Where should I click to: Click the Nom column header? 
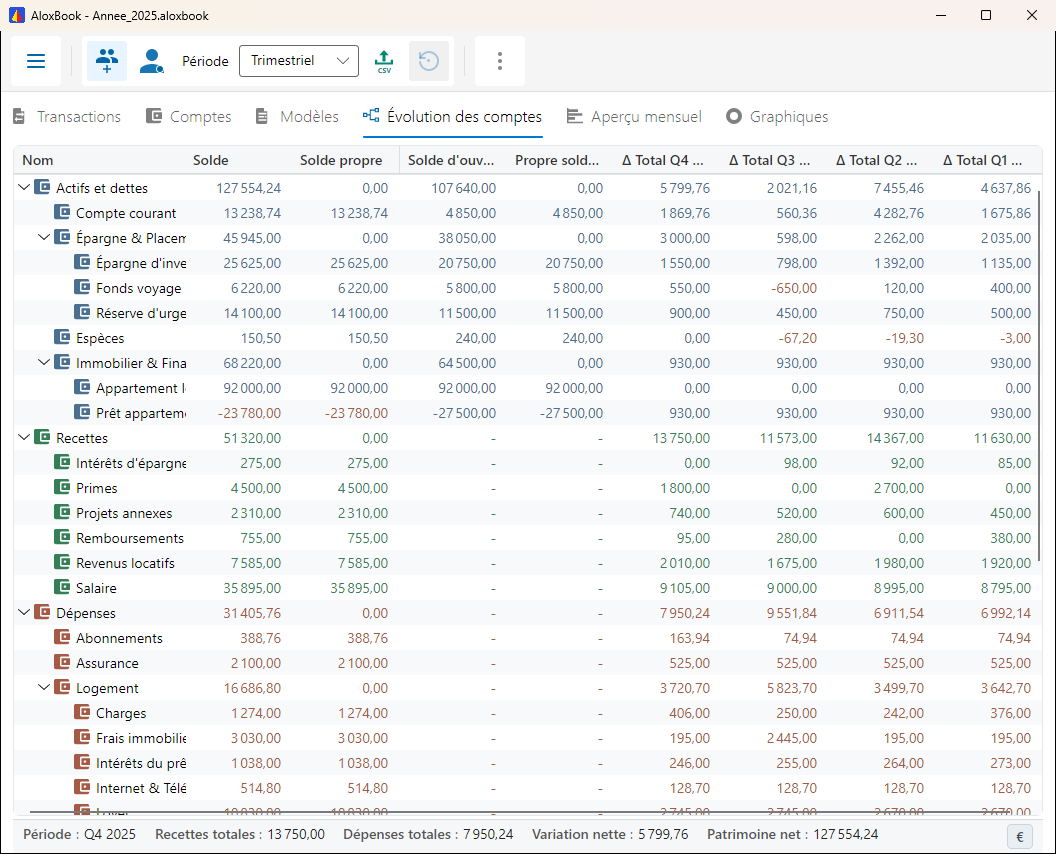tap(38, 160)
